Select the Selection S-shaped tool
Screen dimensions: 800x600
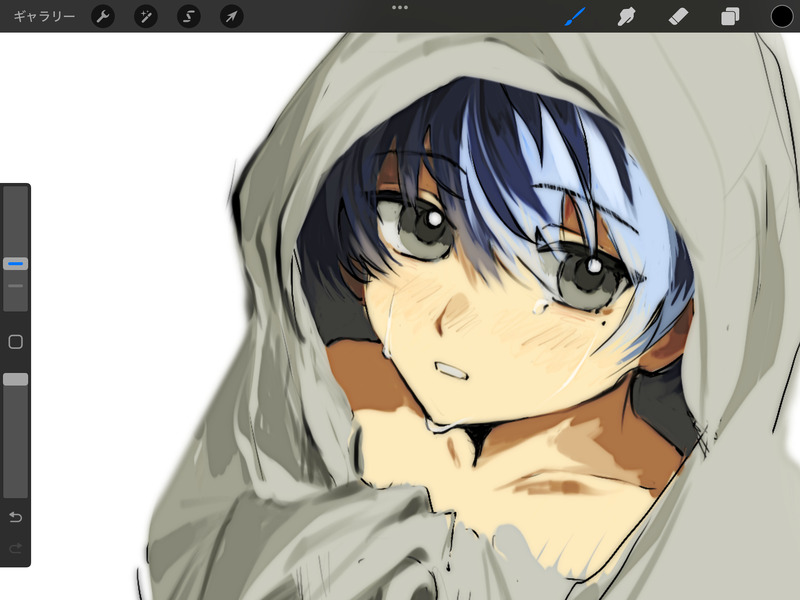pos(188,17)
